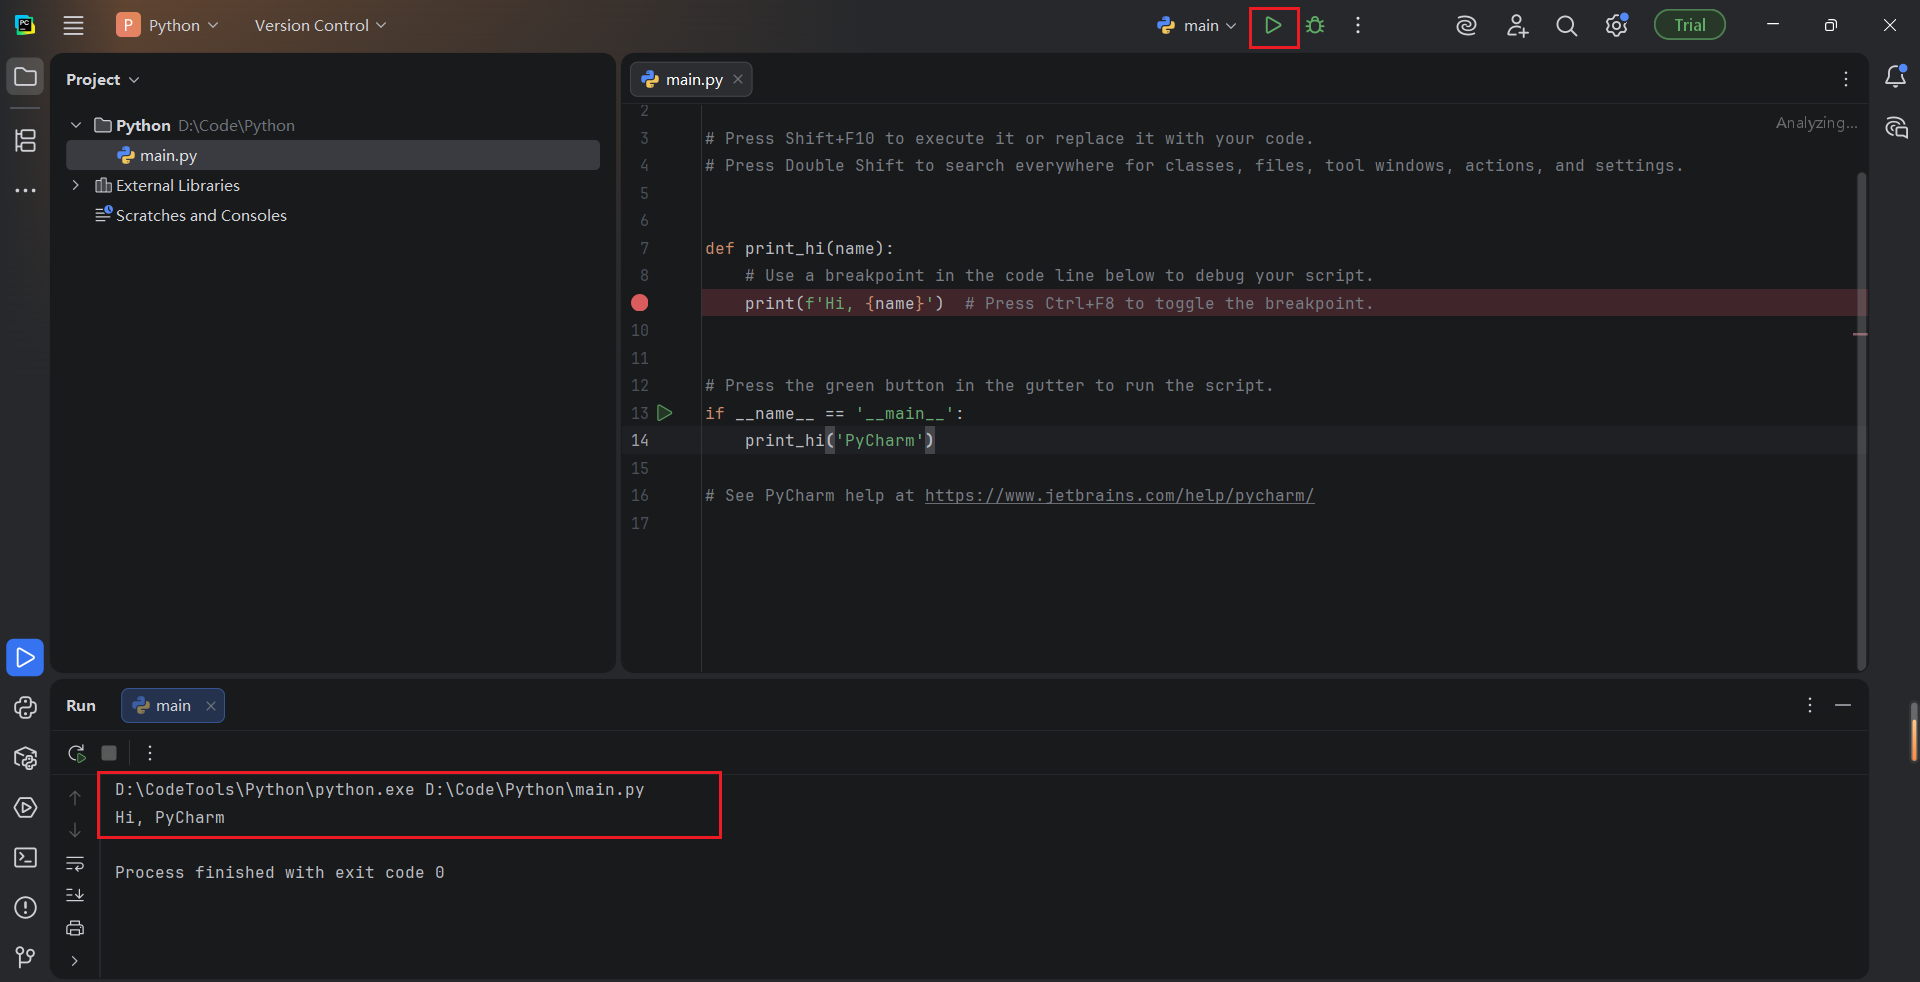Stop the process with square button
The width and height of the screenshot is (1920, 982).
tap(109, 753)
